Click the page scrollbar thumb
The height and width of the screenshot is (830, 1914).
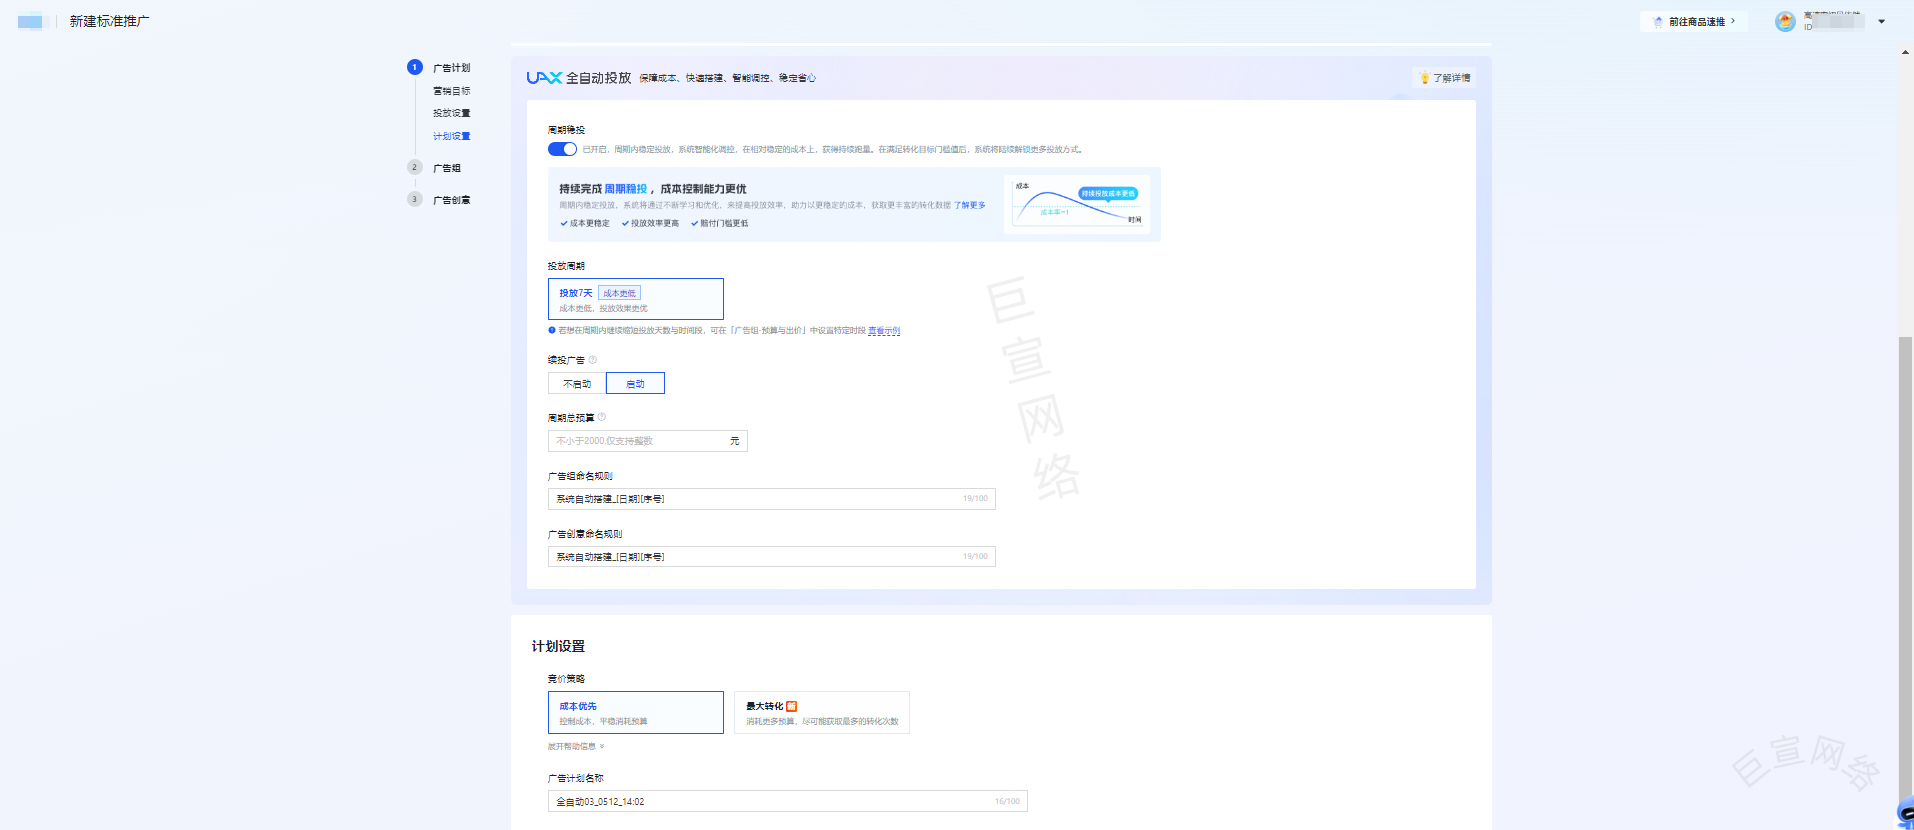[1905, 570]
